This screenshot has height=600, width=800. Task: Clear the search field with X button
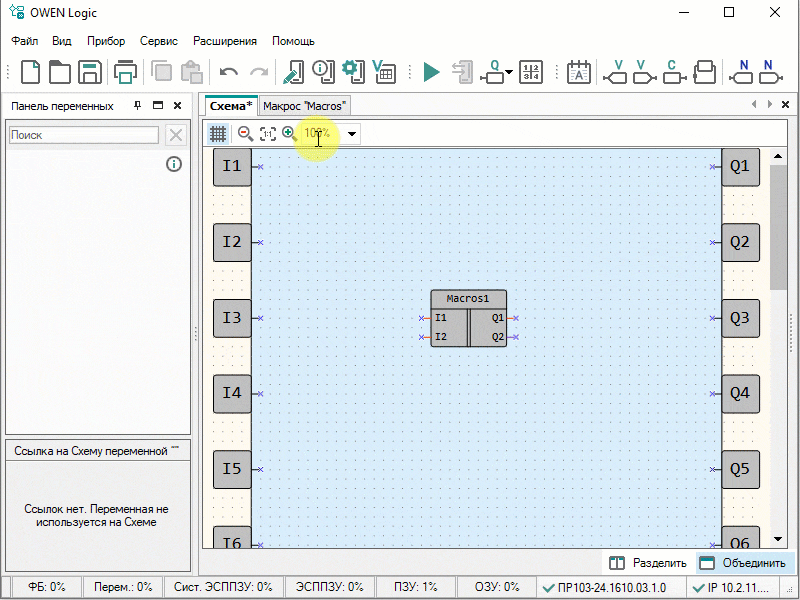175,135
